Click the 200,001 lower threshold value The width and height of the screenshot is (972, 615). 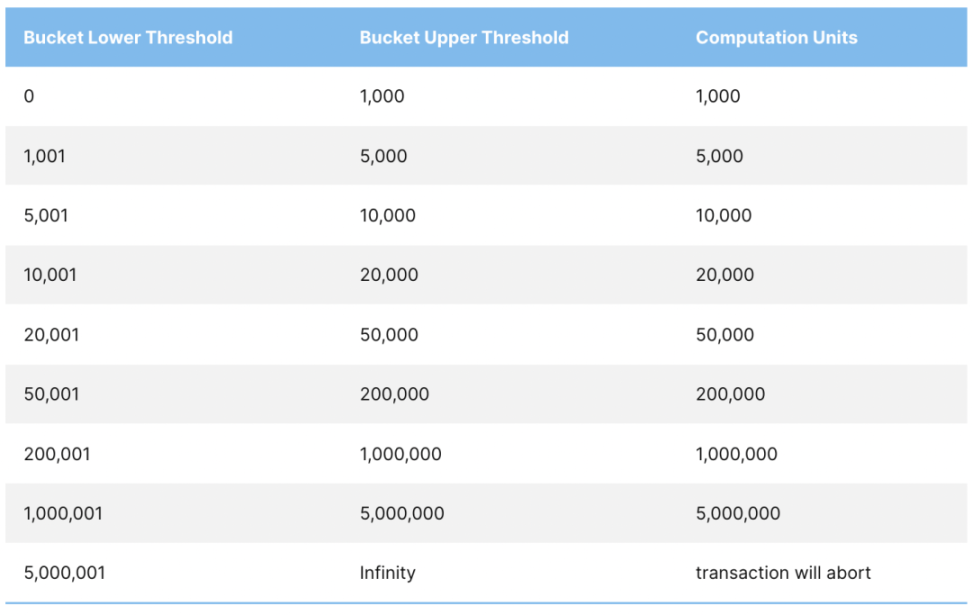pyautogui.click(x=57, y=454)
